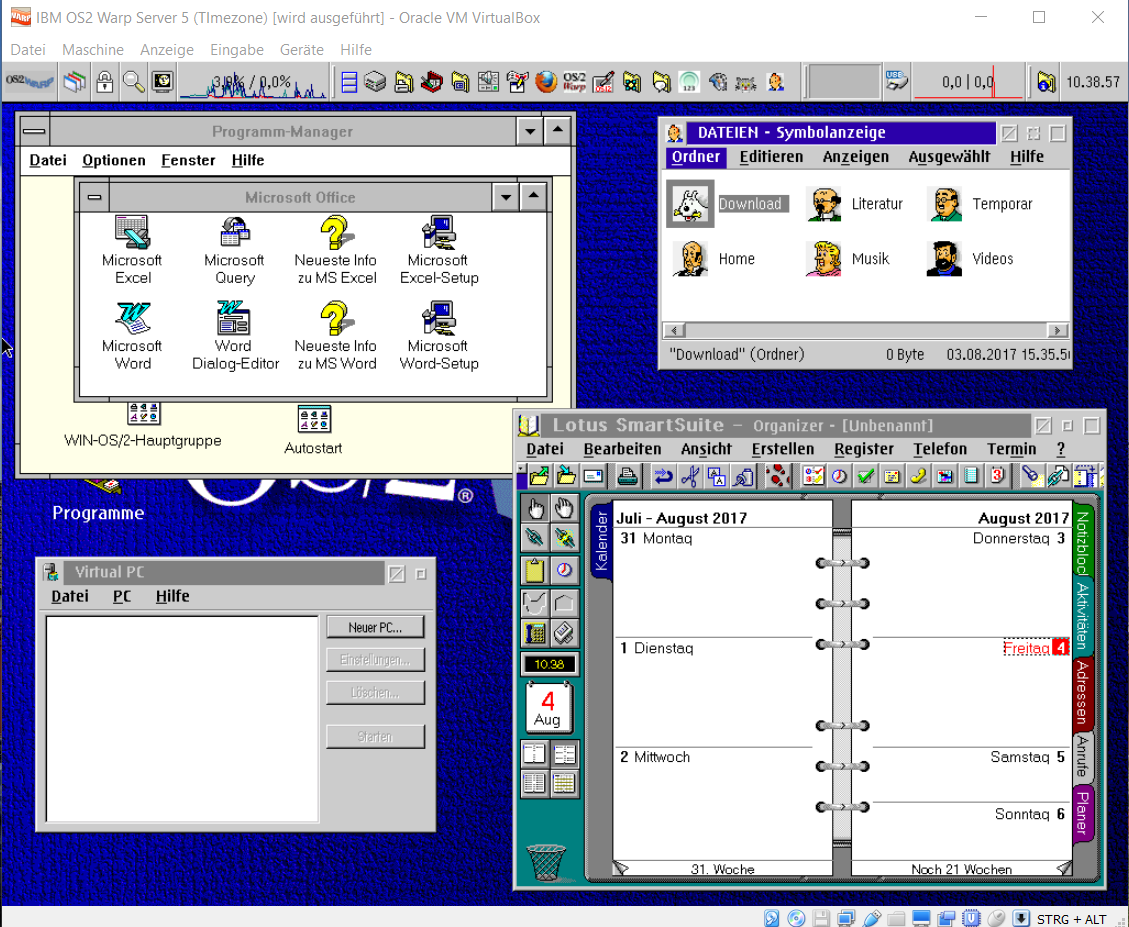Open Optionen menu in Programm-Manager
Screen dimensions: 1129x927
[x=114, y=160]
